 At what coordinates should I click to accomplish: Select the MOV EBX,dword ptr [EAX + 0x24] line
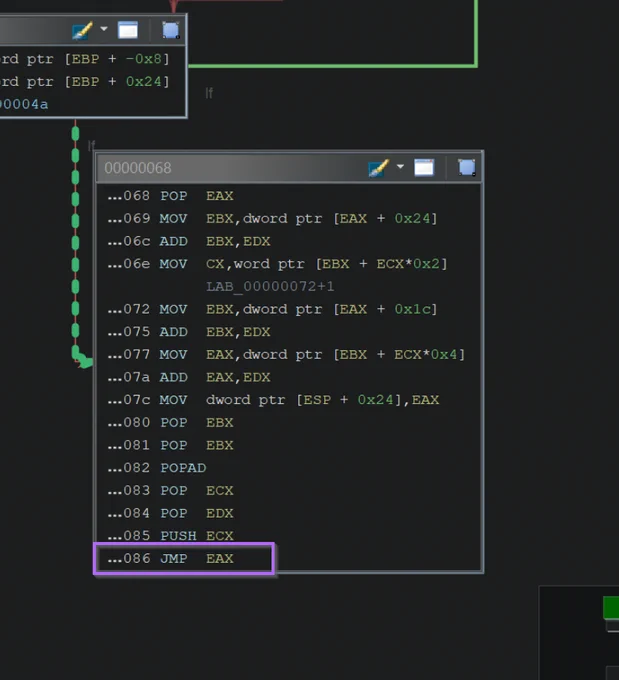point(272,219)
